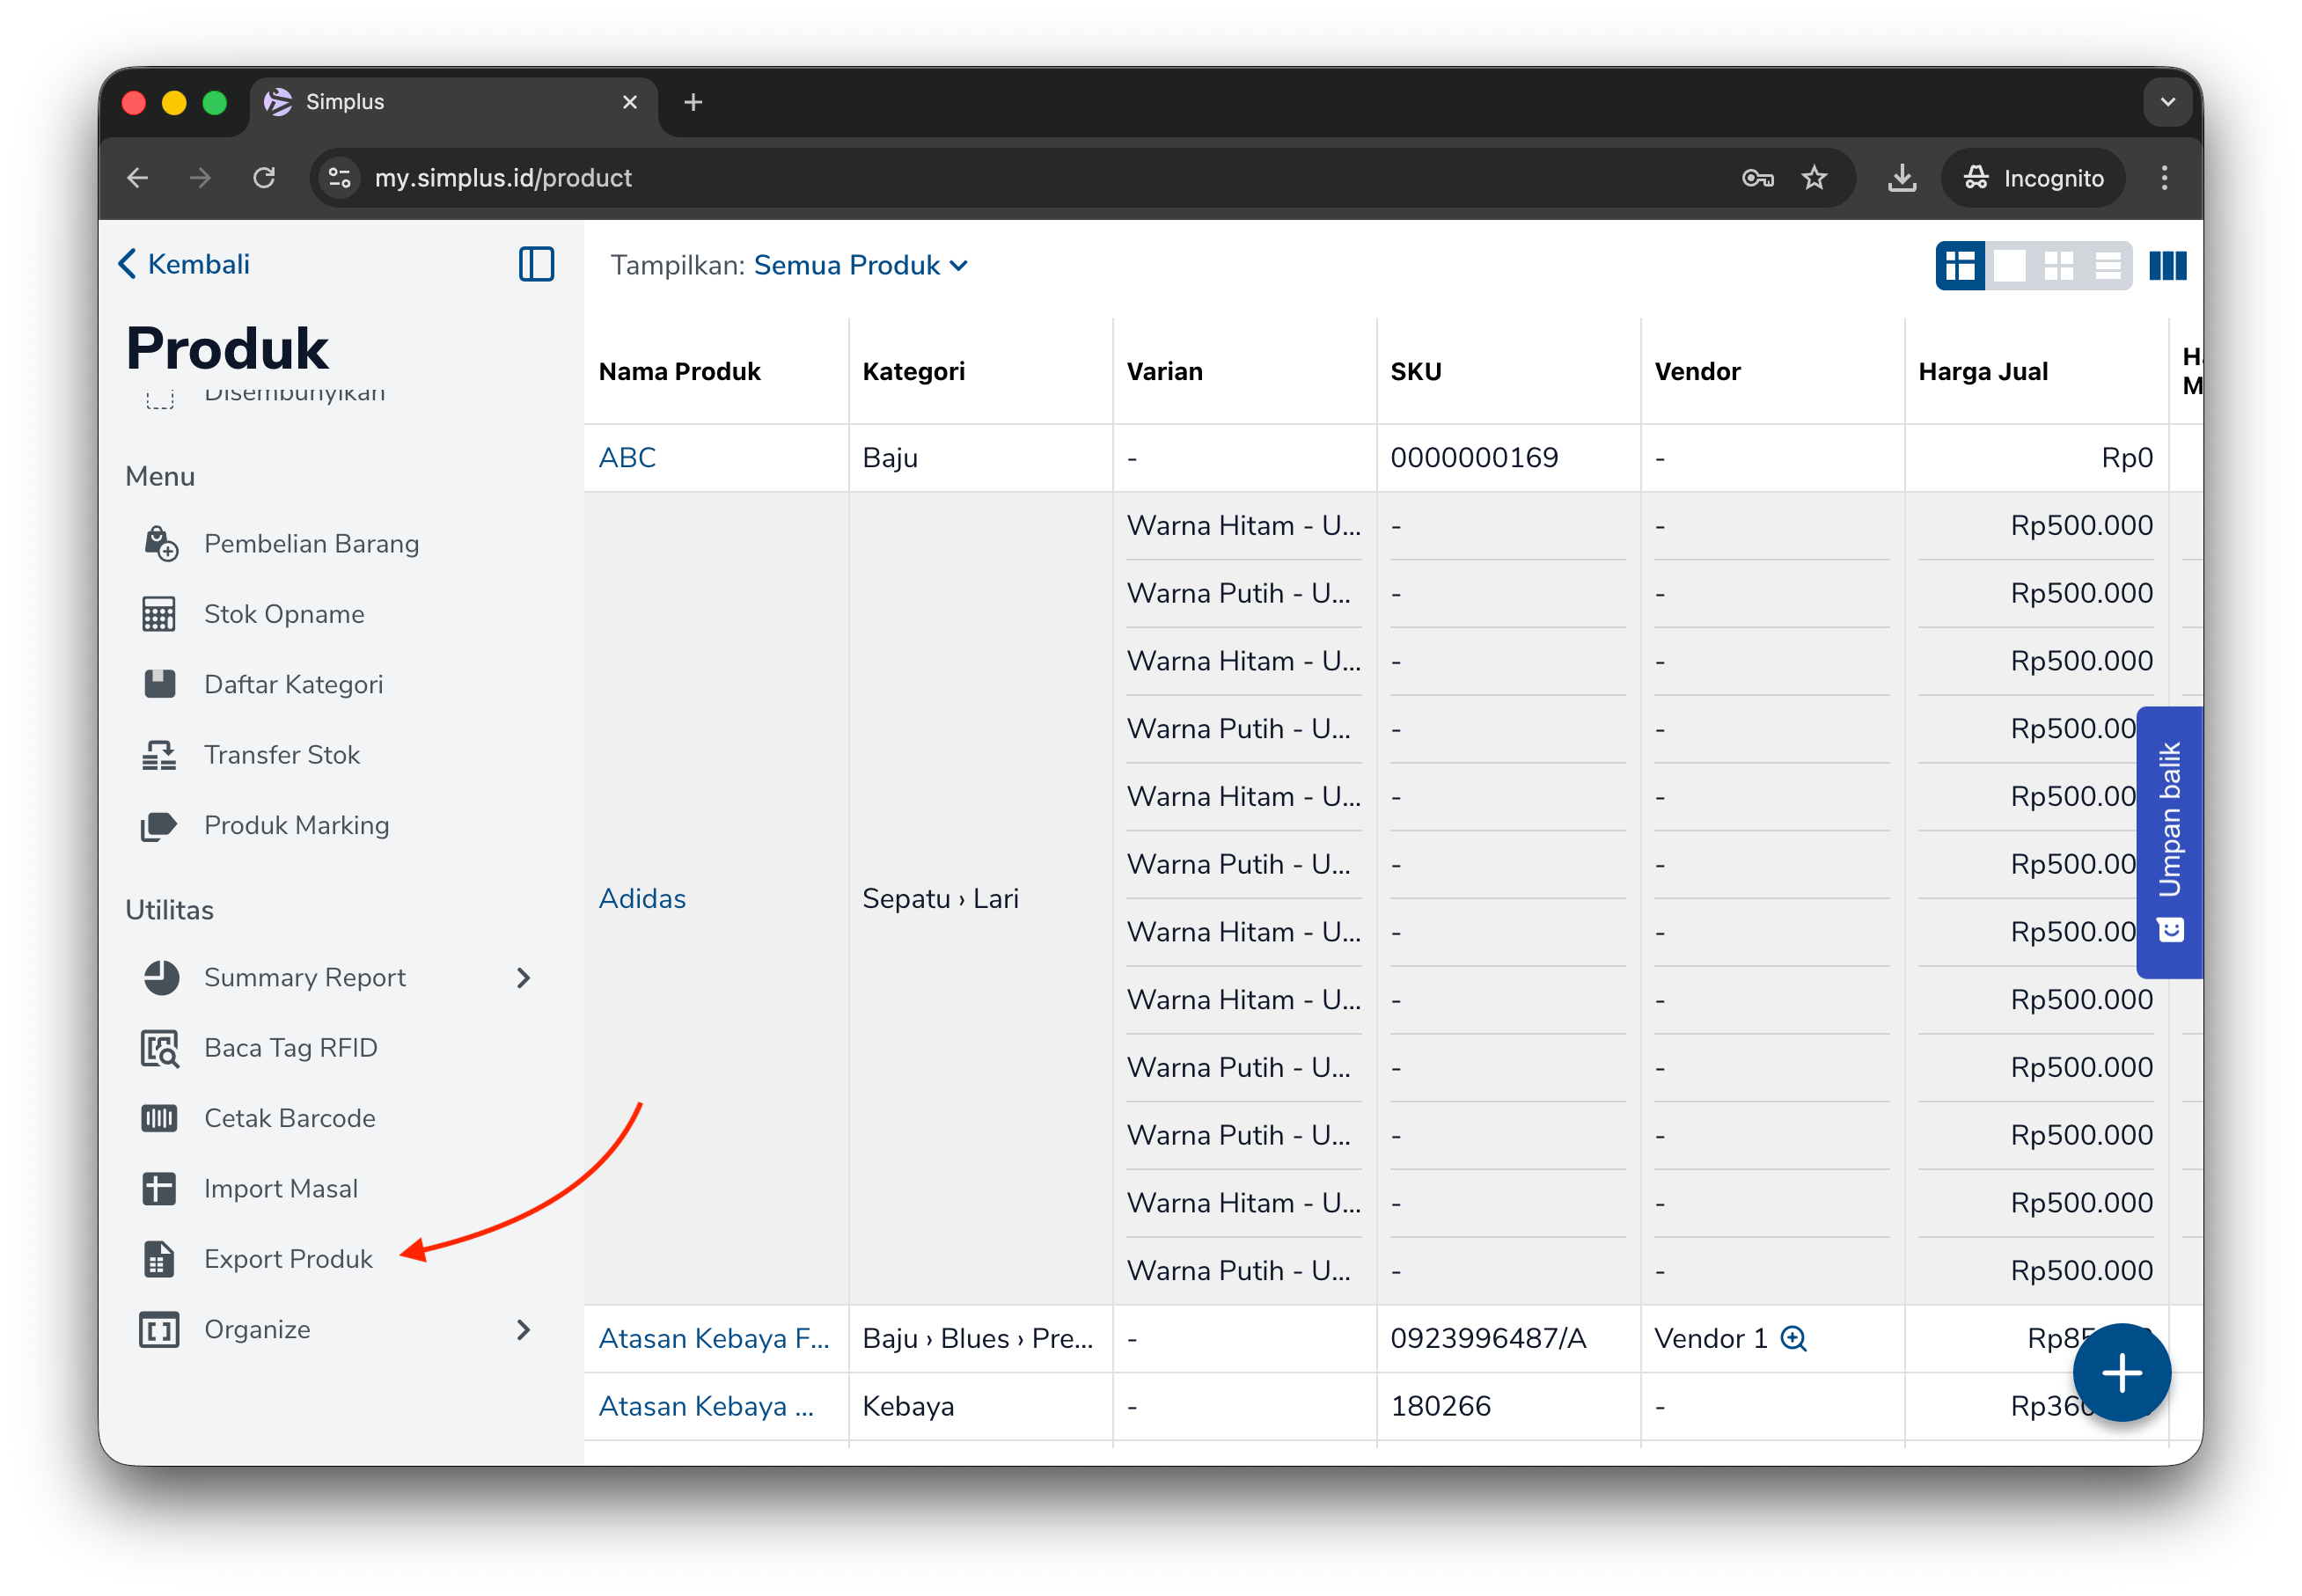Collapse the sidebar panel toggle icon

537,264
